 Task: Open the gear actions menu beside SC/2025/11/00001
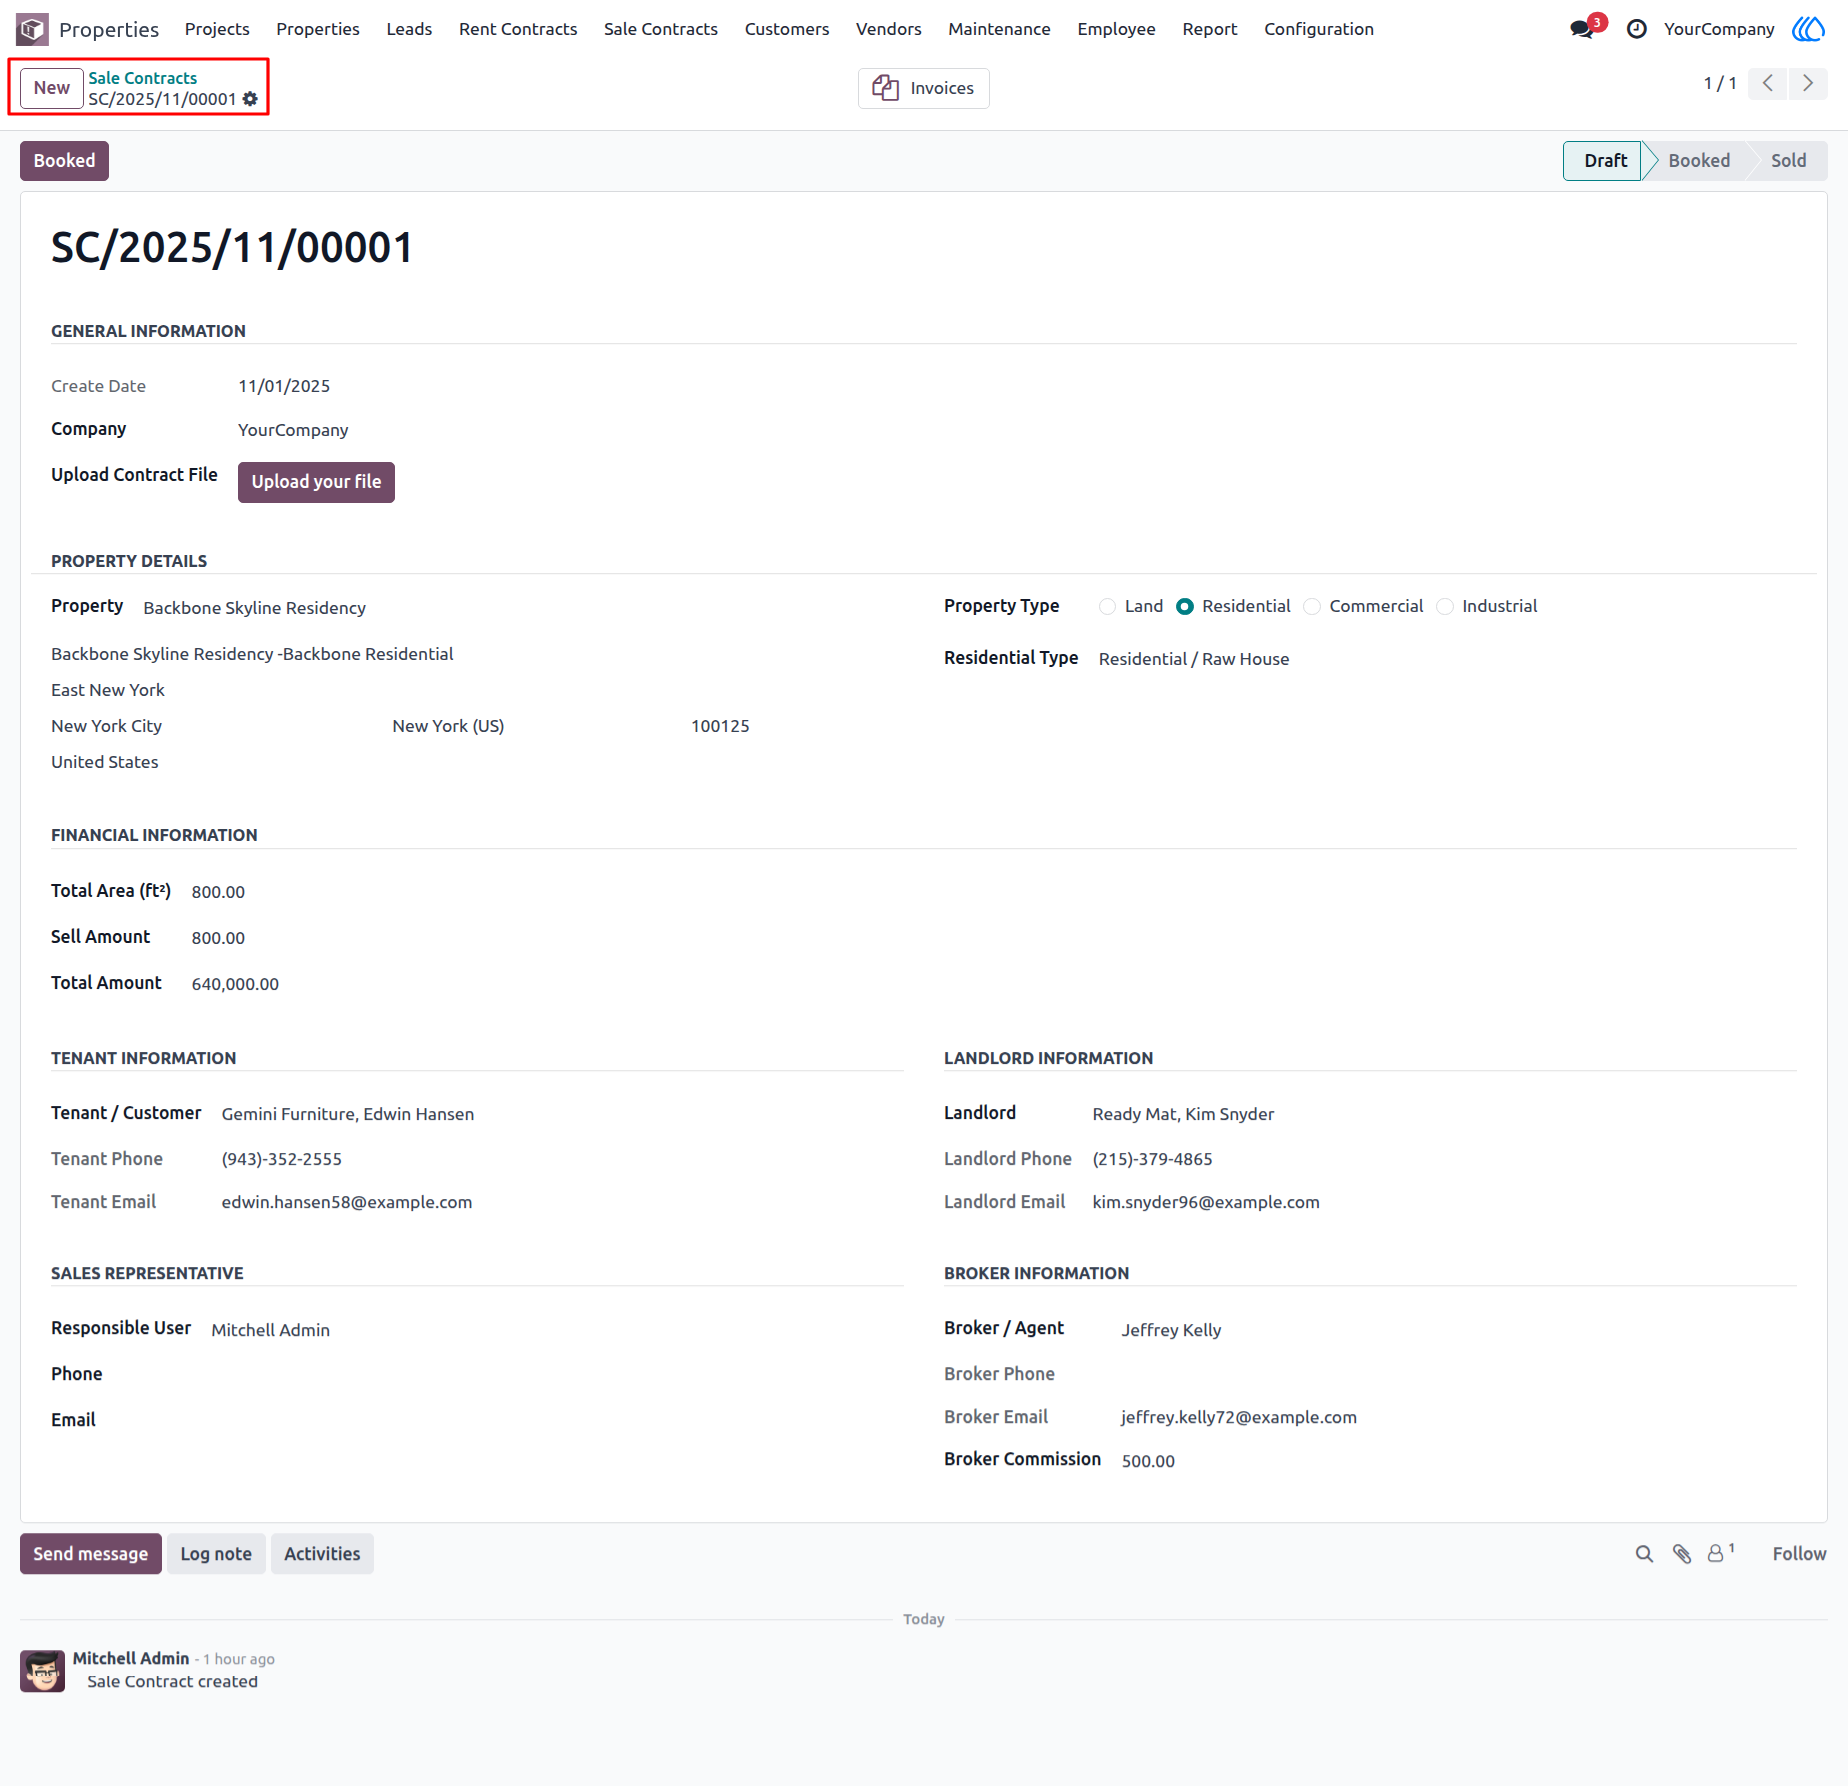[x=250, y=99]
